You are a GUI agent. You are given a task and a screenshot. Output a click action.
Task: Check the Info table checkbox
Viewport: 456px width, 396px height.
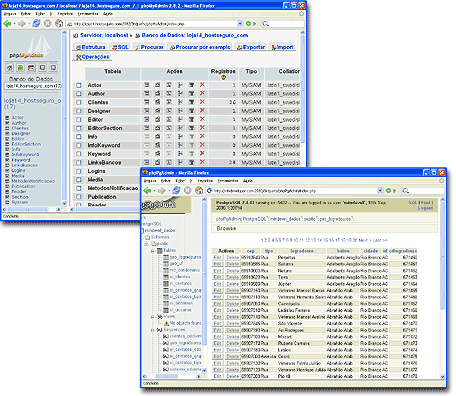tap(79, 137)
